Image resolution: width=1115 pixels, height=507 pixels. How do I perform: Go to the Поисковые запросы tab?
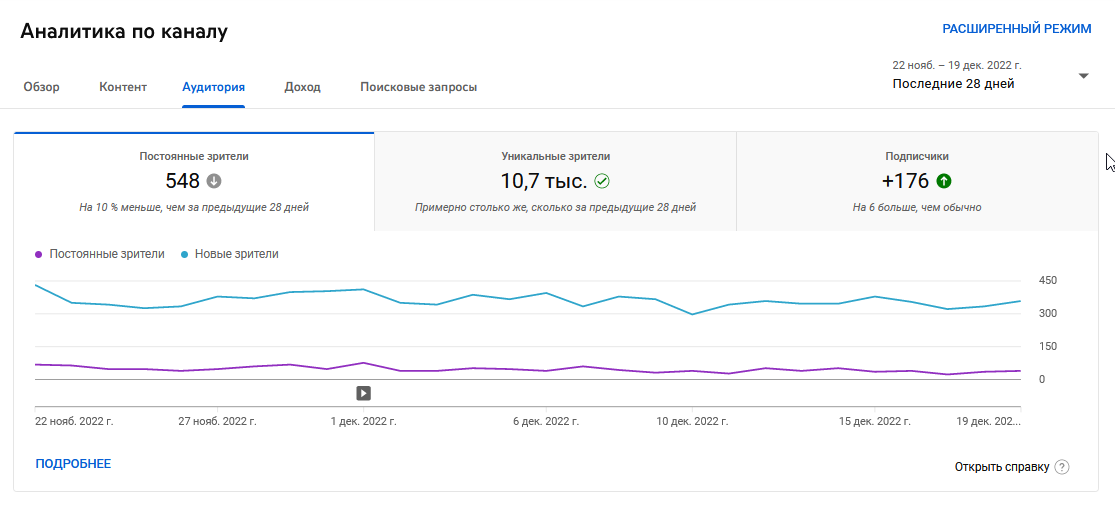tap(418, 87)
